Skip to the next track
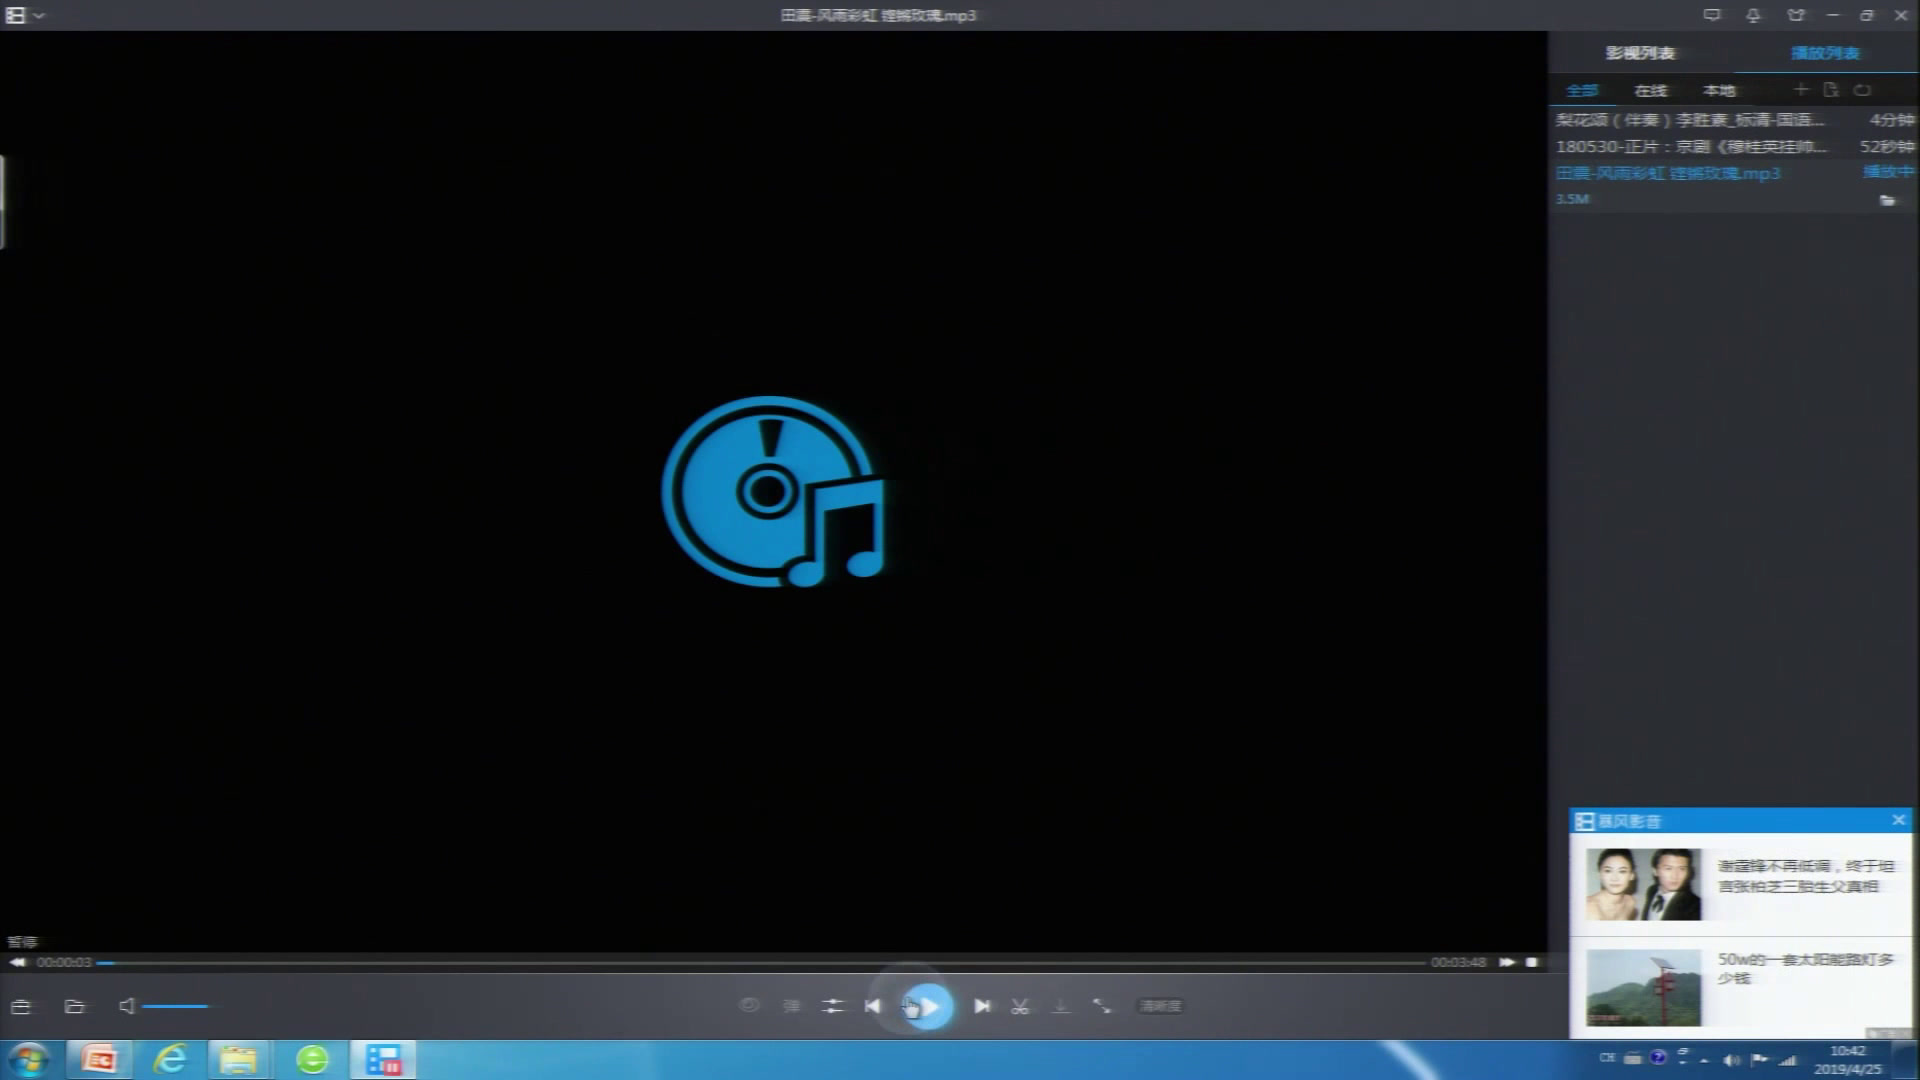The height and width of the screenshot is (1080, 1920). (982, 1006)
